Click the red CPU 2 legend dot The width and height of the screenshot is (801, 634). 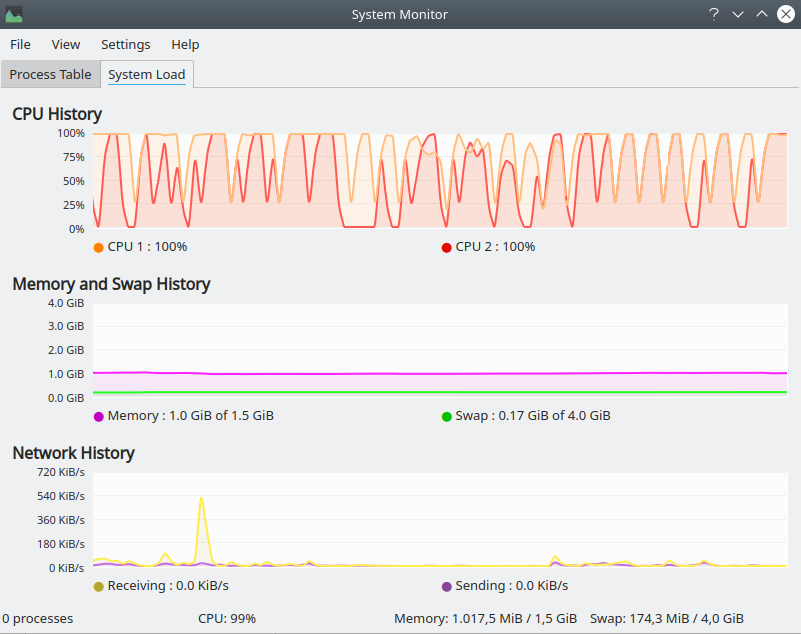tap(446, 247)
